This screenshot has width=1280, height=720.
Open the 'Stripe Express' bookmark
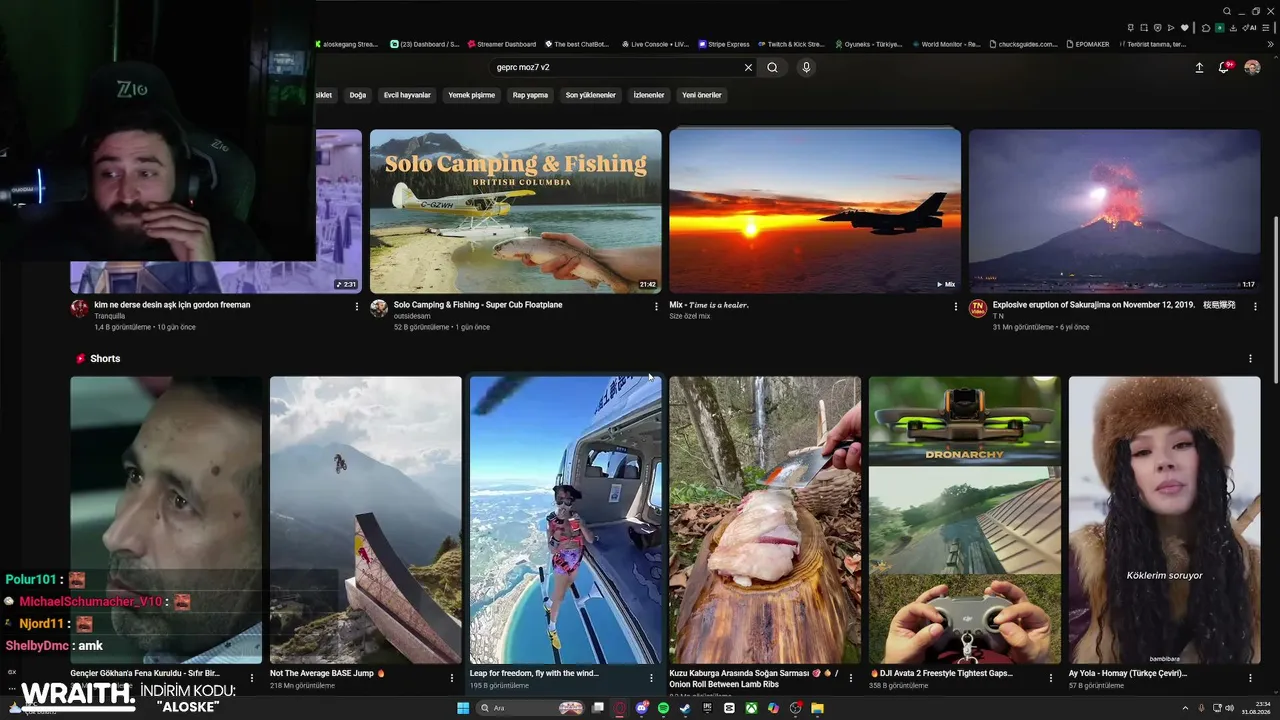pyautogui.click(x=724, y=44)
